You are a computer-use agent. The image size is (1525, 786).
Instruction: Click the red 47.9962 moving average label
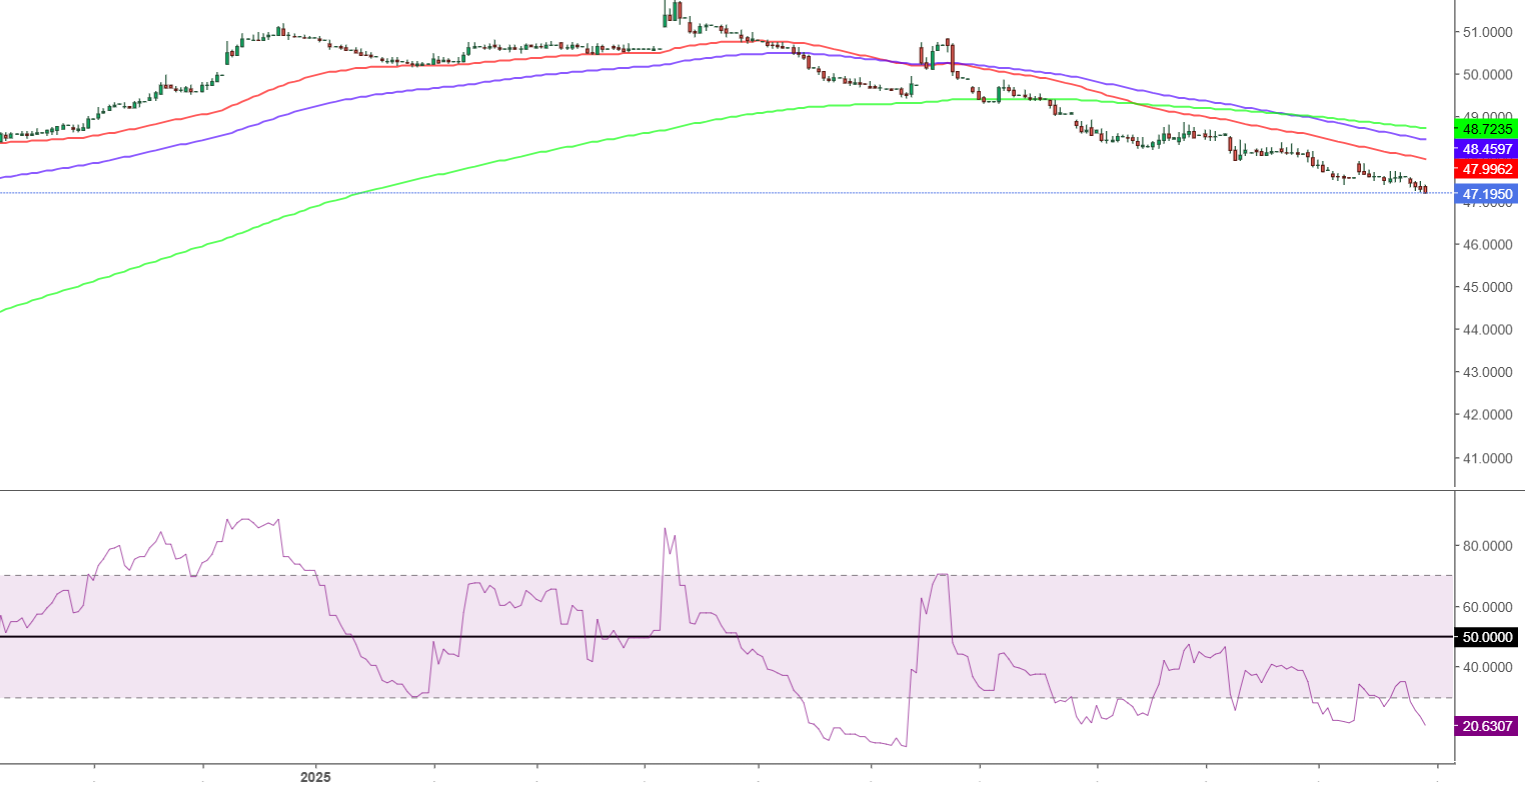pyautogui.click(x=1485, y=169)
